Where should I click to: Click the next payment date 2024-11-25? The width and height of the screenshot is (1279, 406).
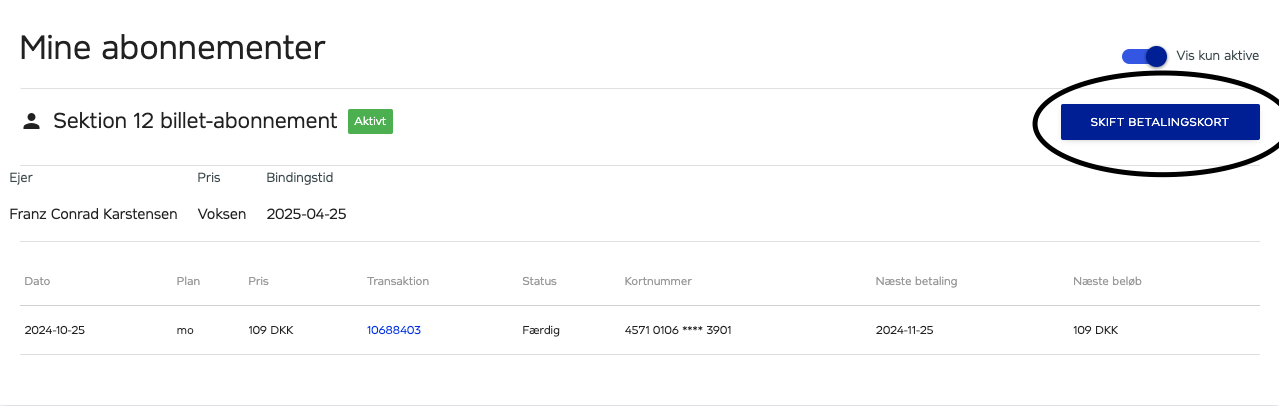(x=905, y=330)
